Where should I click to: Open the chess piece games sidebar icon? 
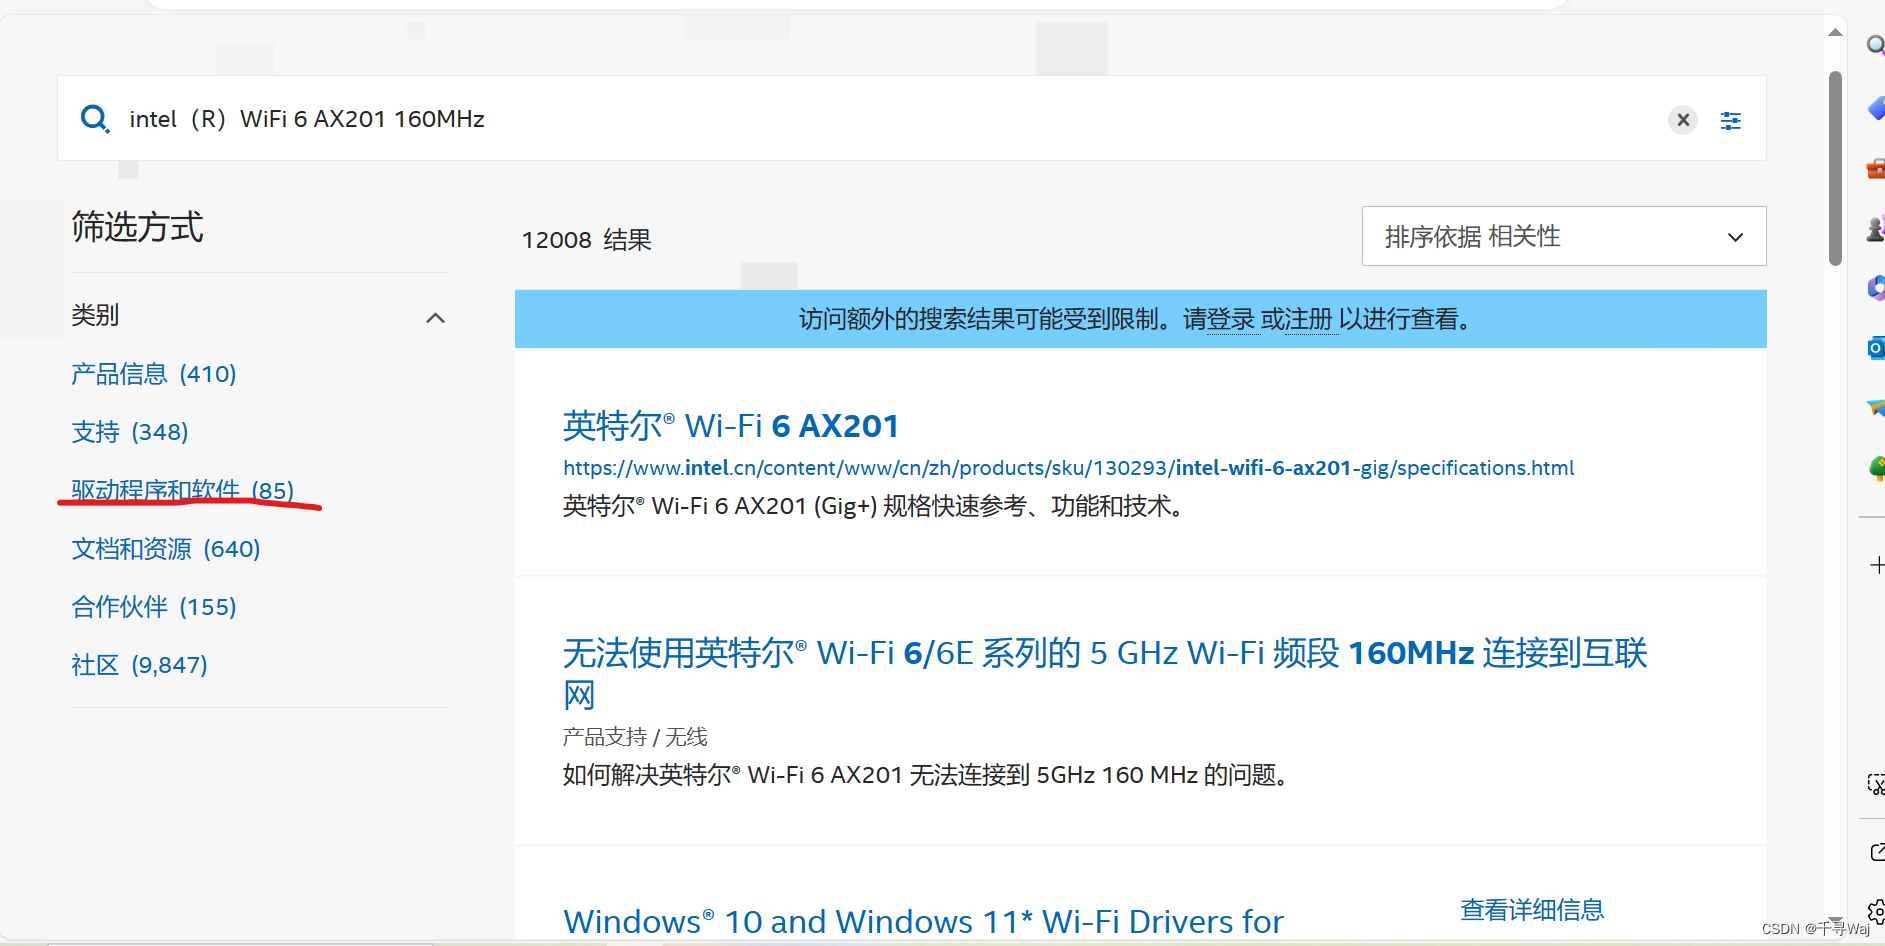1876,229
